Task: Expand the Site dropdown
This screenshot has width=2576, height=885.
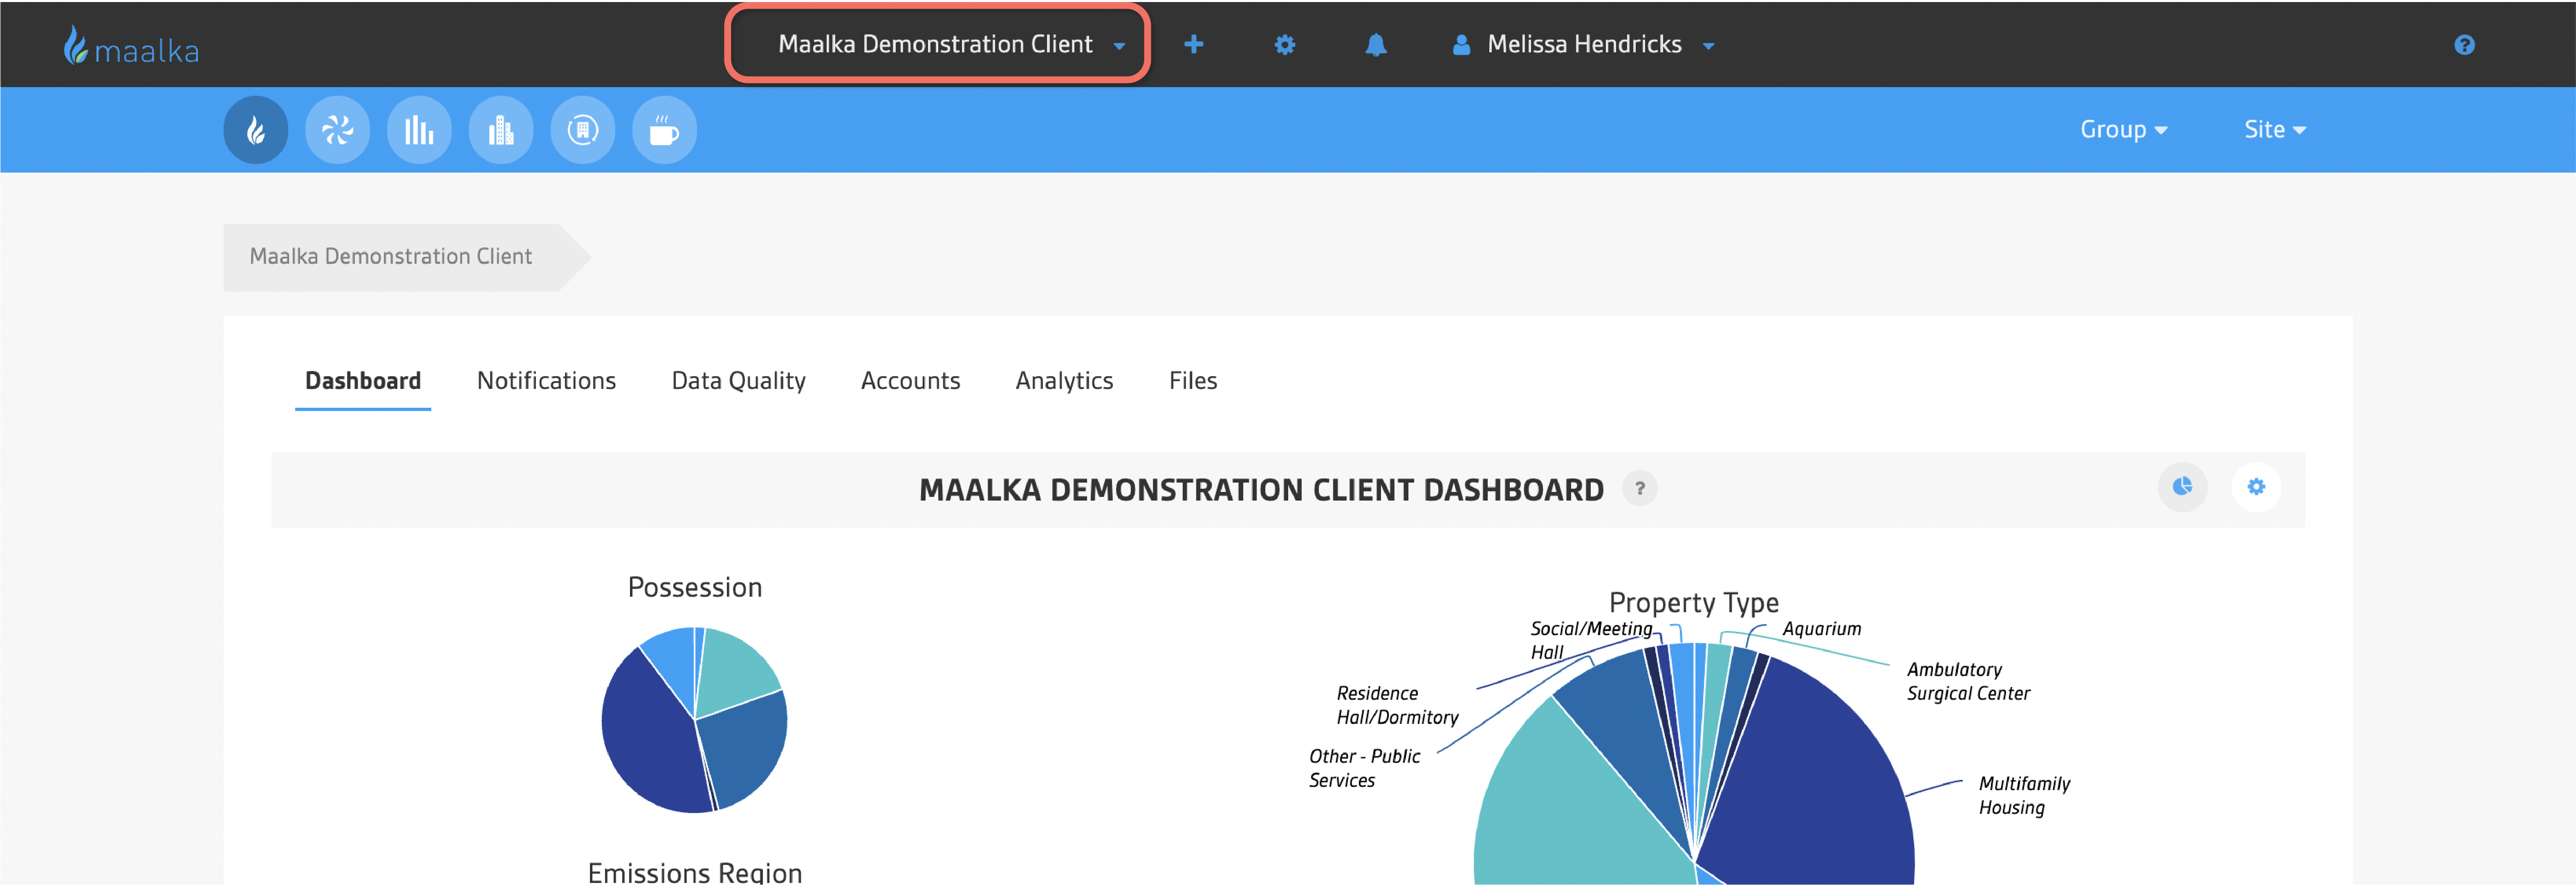Action: pos(2275,130)
